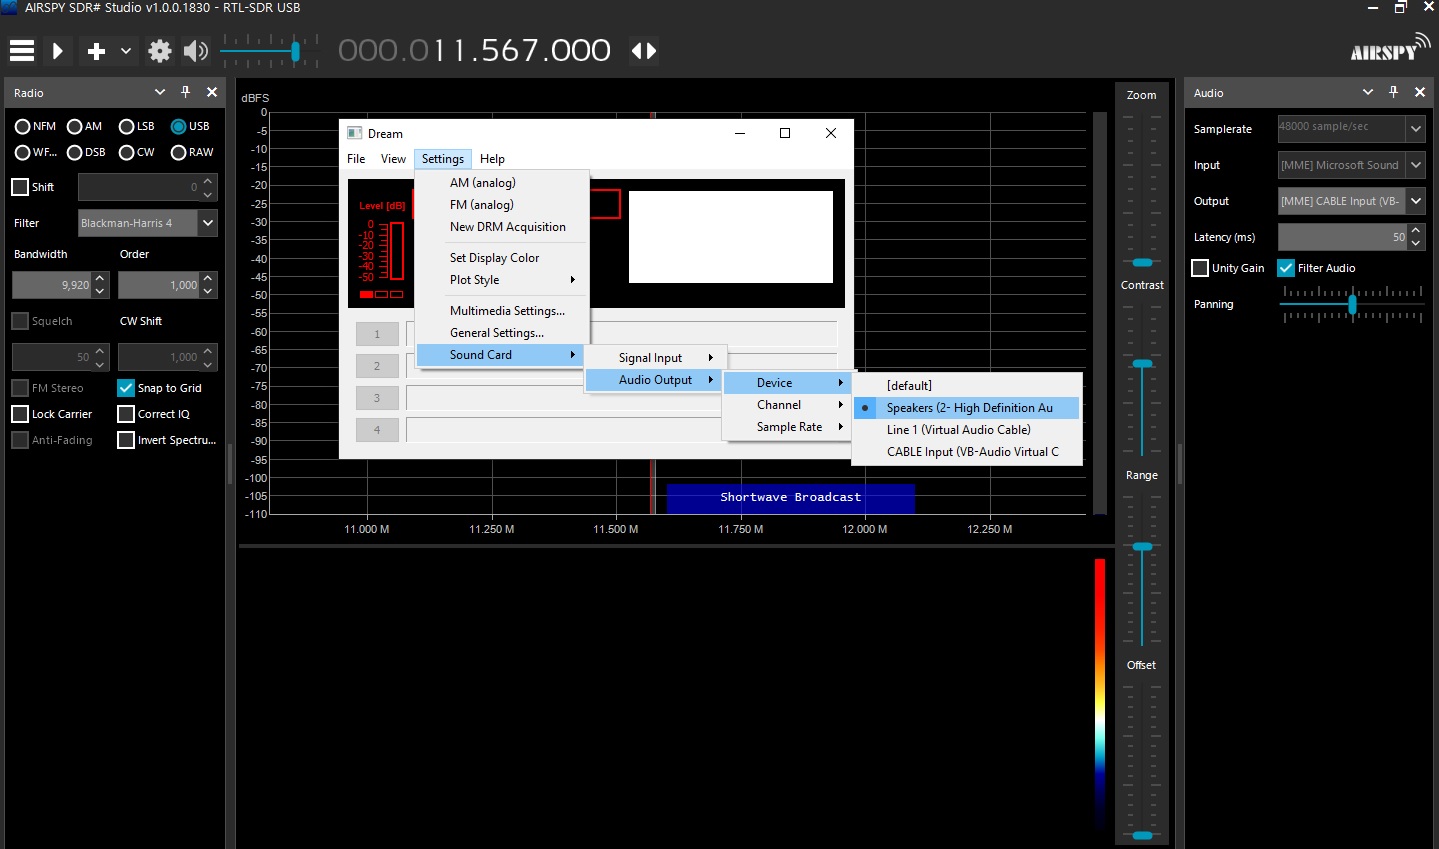This screenshot has height=849, width=1439.
Task: Select USB demodulation mode
Action: point(190,126)
